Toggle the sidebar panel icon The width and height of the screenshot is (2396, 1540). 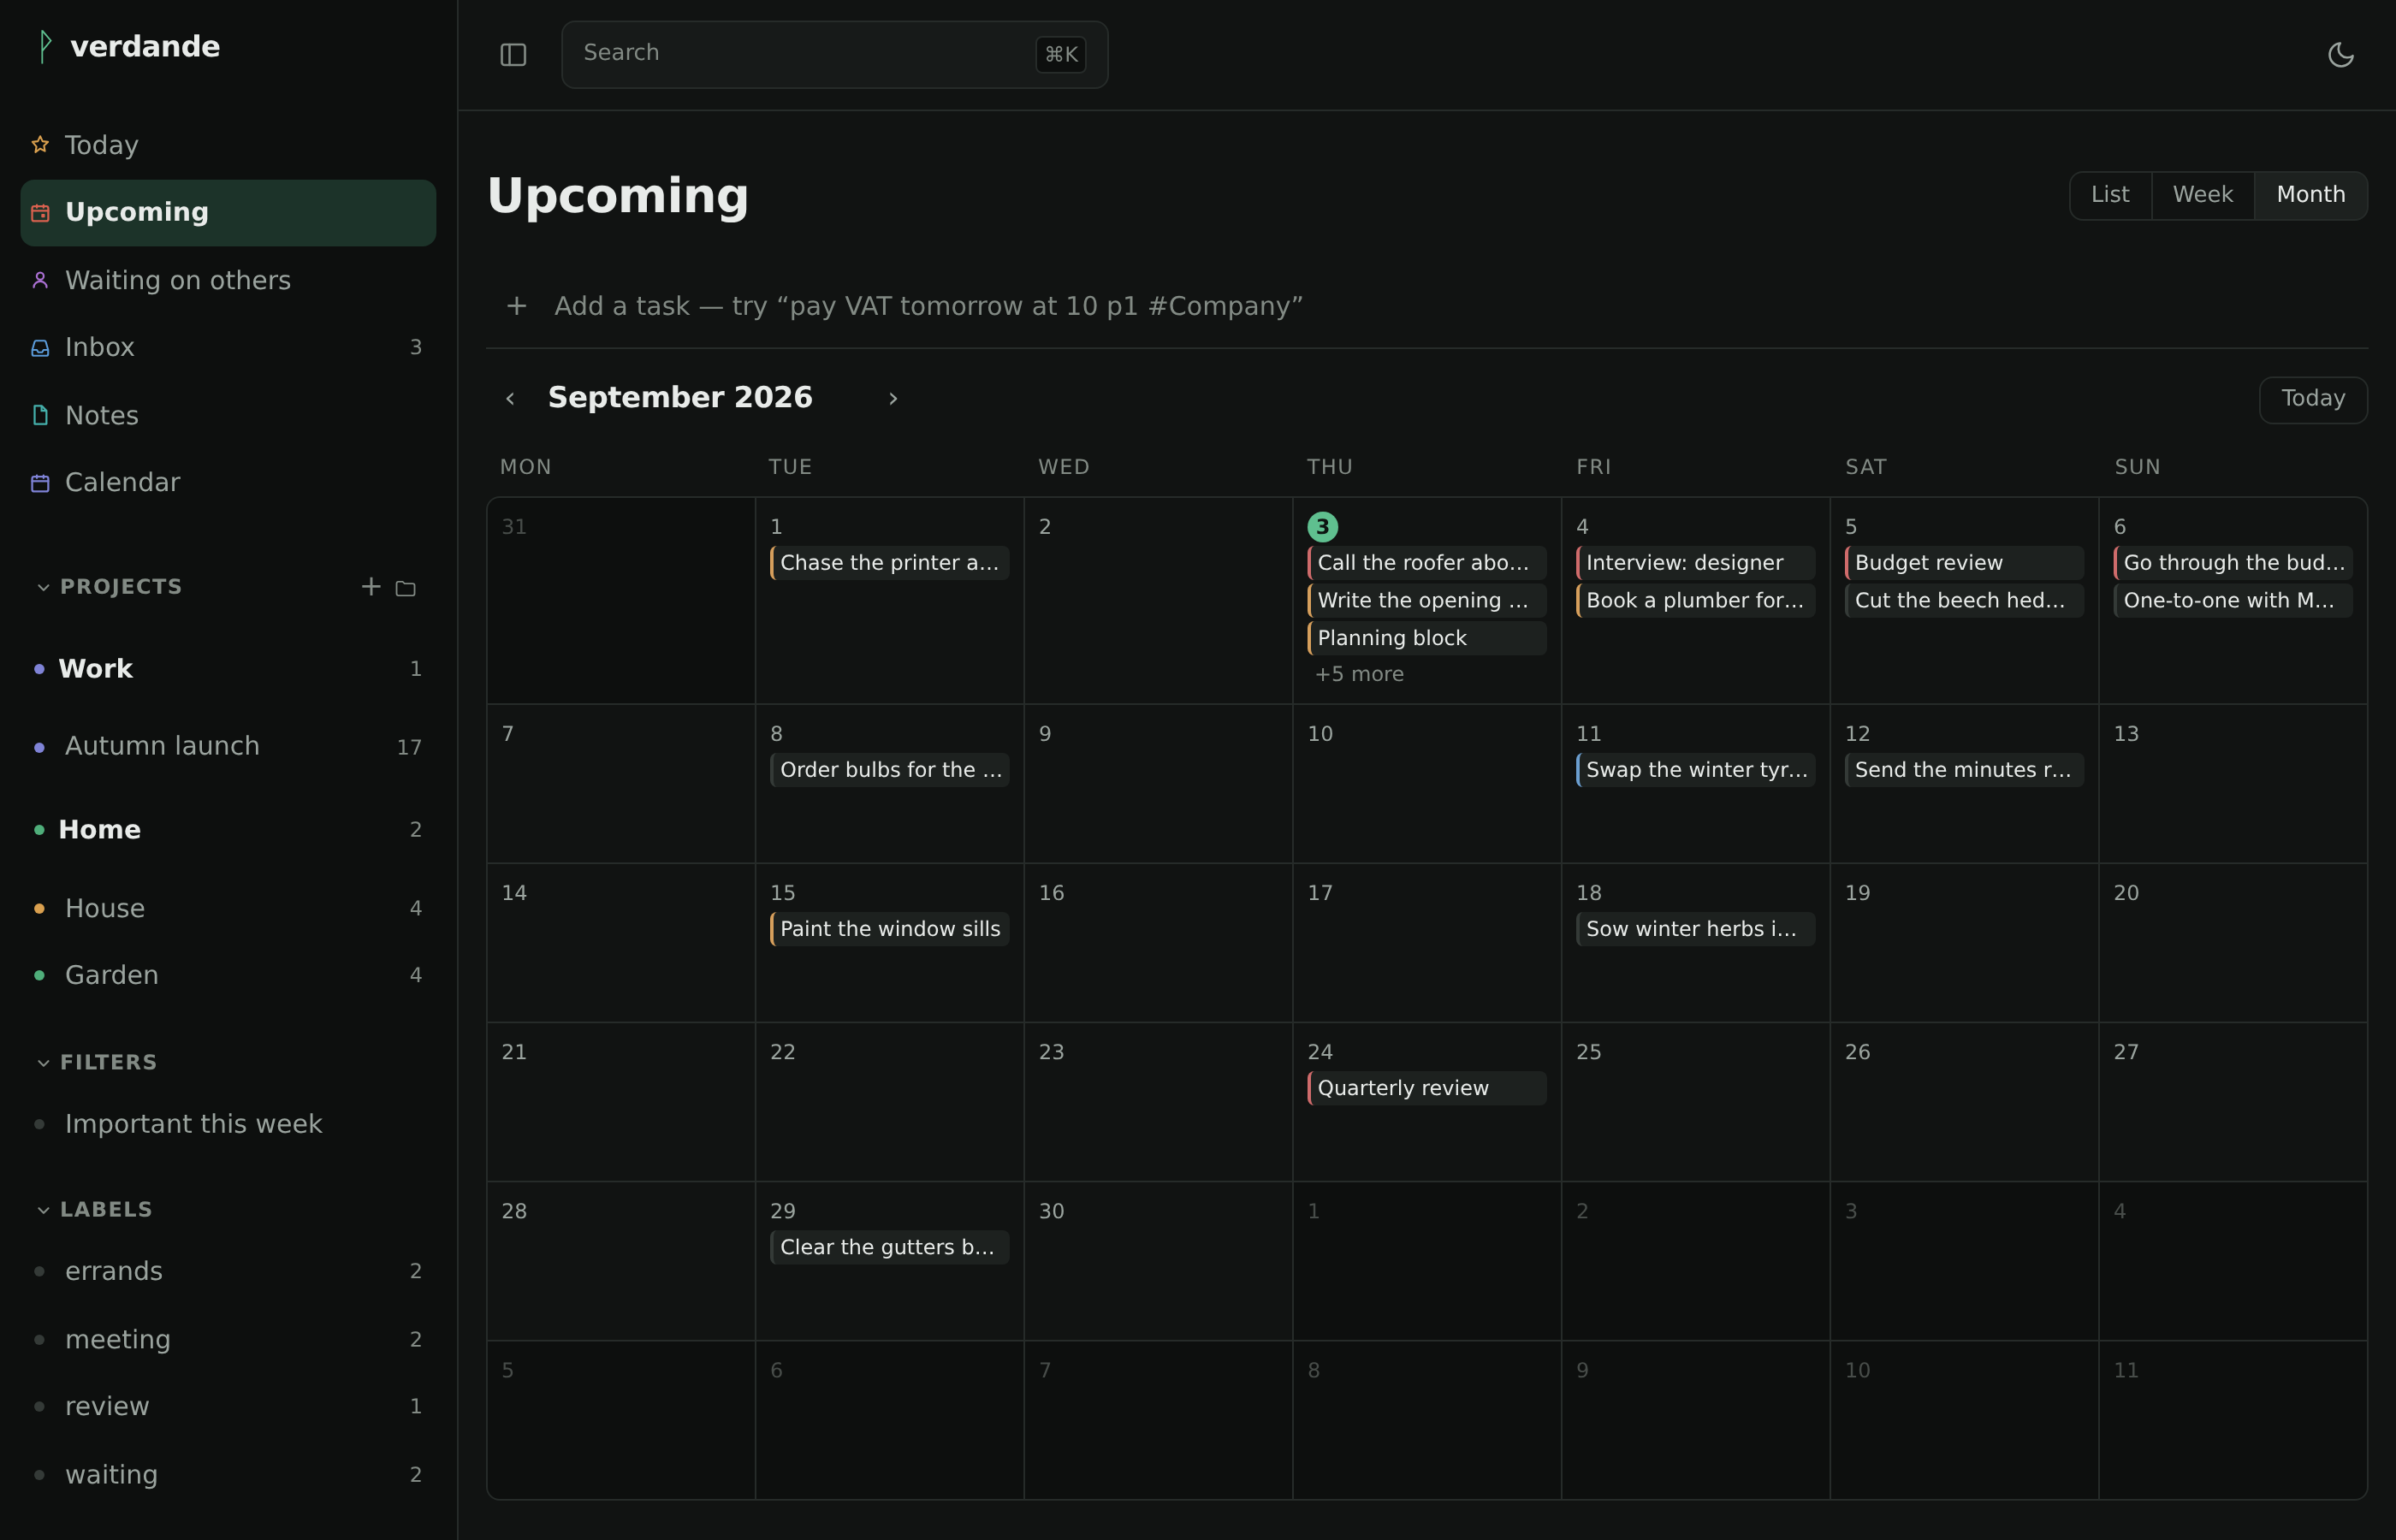click(513, 55)
